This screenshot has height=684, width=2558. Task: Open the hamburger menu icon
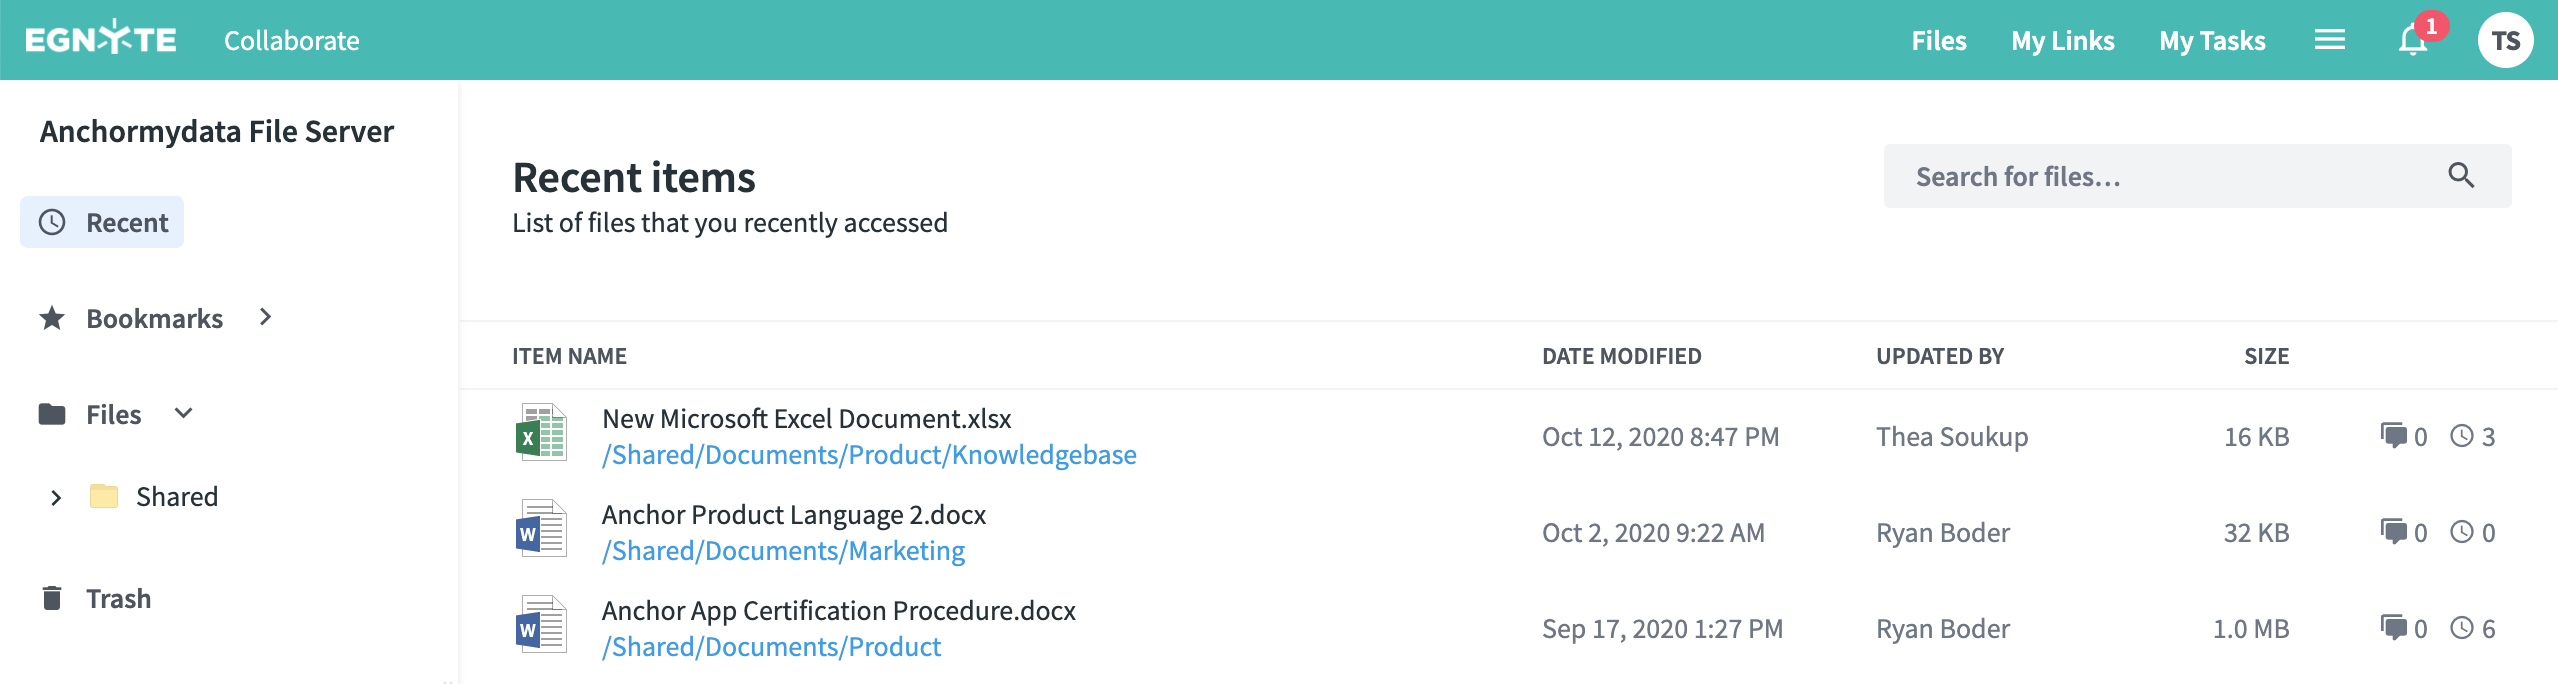tap(2329, 40)
